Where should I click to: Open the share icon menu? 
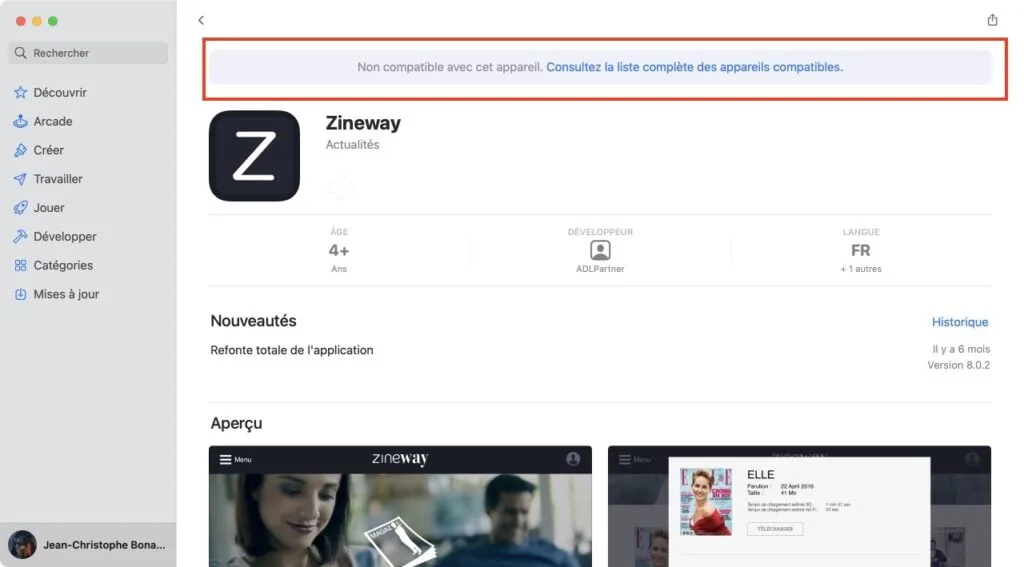[x=992, y=20]
